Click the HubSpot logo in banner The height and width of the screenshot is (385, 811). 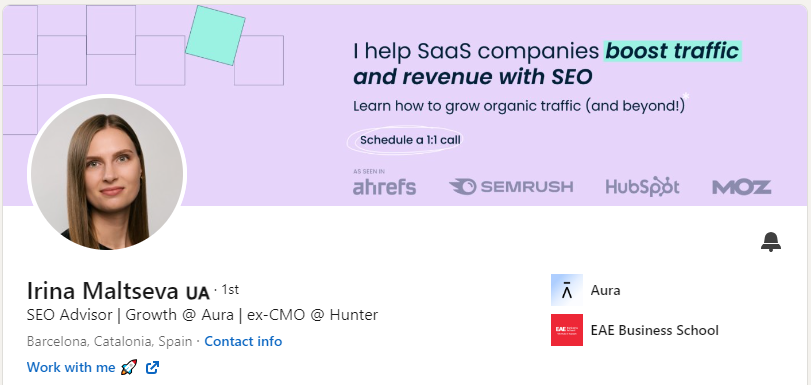[642, 187]
